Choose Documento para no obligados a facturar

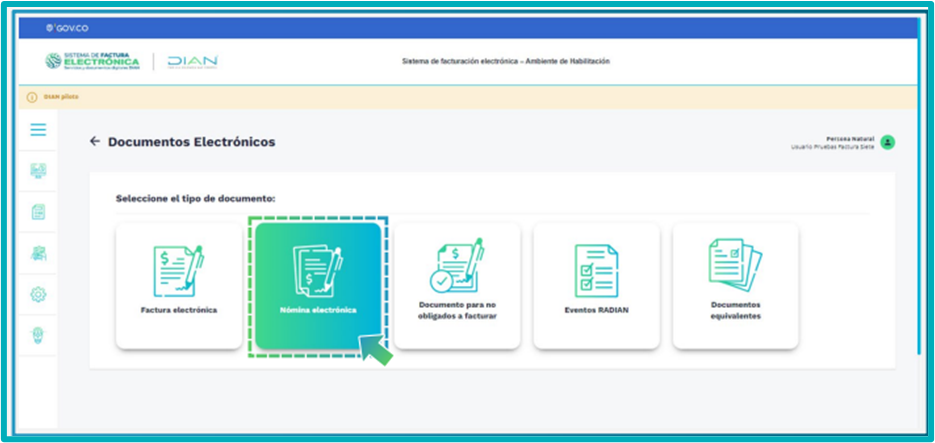pos(457,285)
